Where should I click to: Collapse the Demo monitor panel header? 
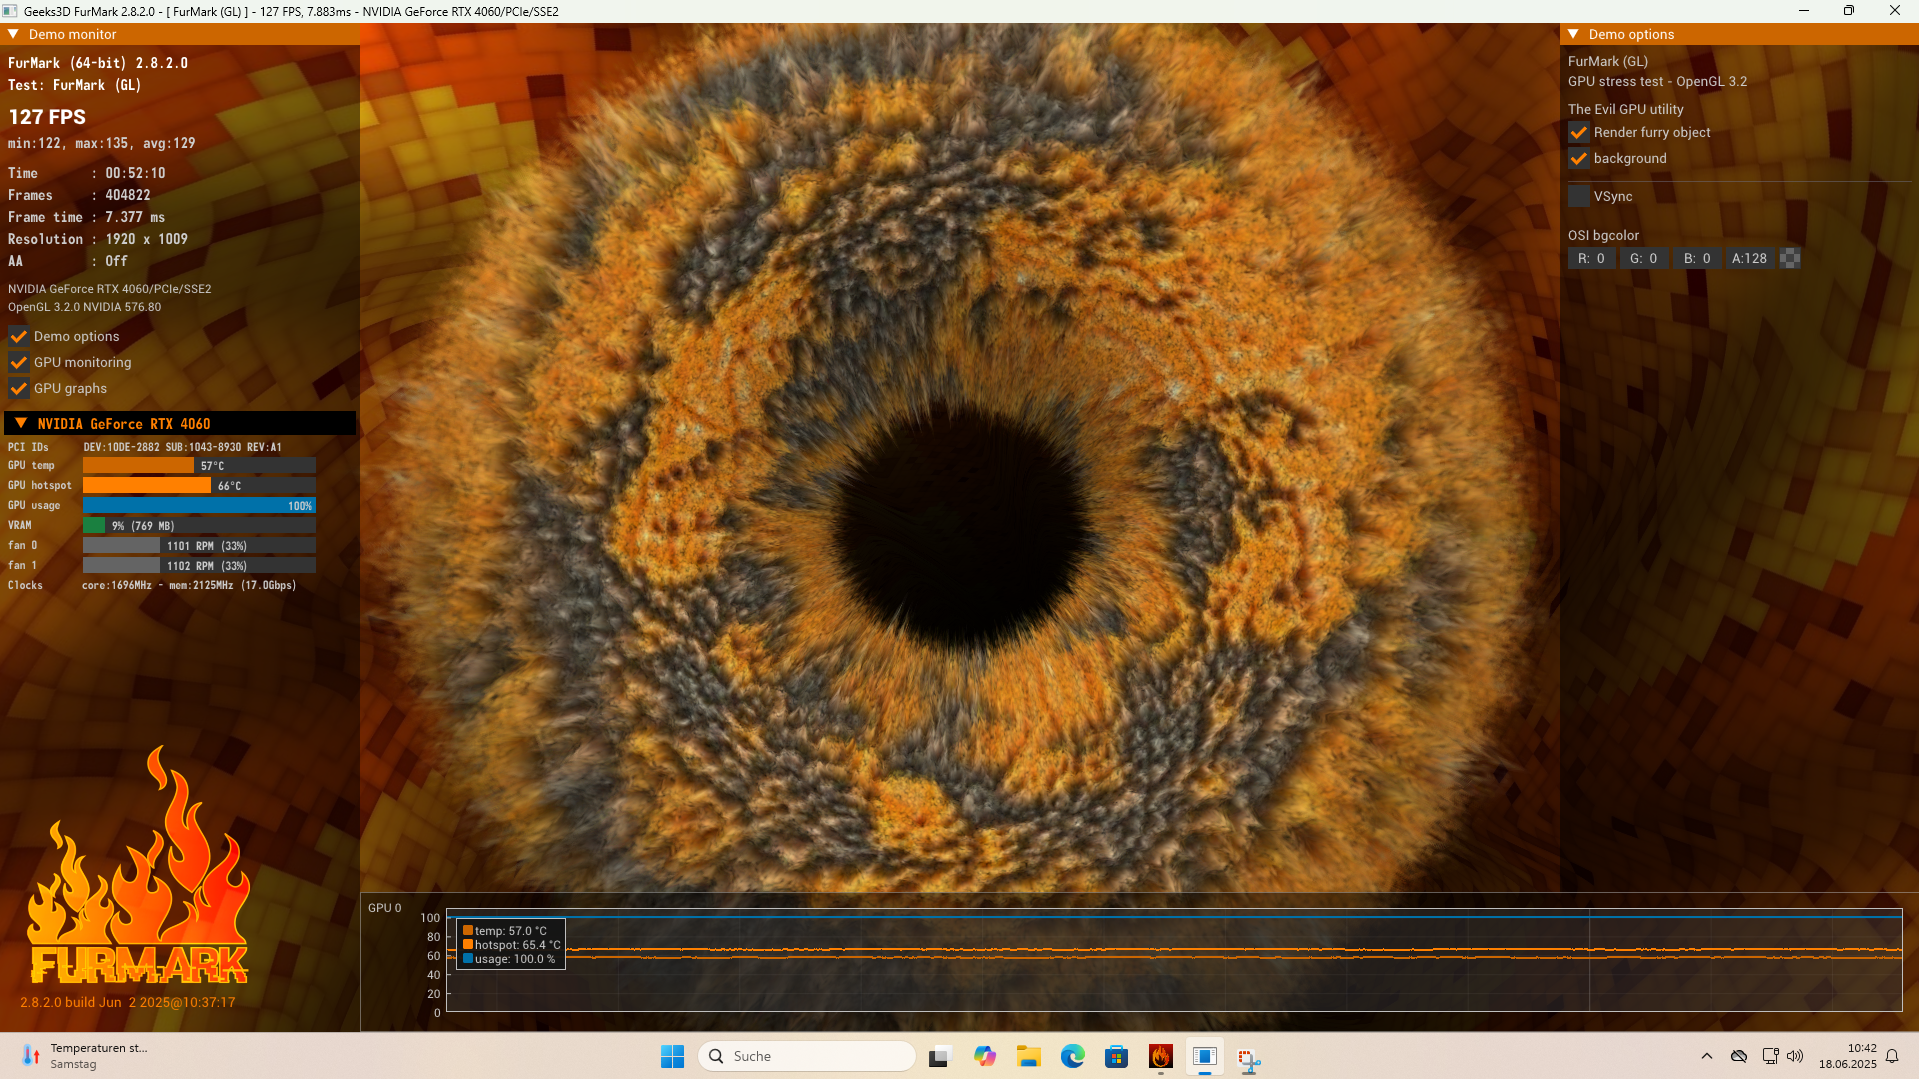(x=14, y=34)
